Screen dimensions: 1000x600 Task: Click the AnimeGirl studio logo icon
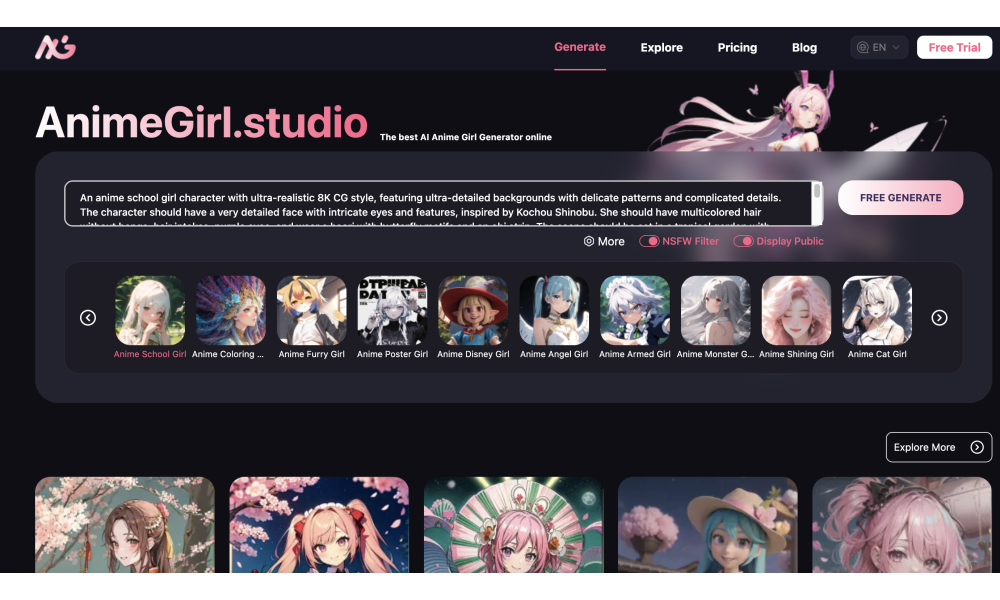pos(55,47)
